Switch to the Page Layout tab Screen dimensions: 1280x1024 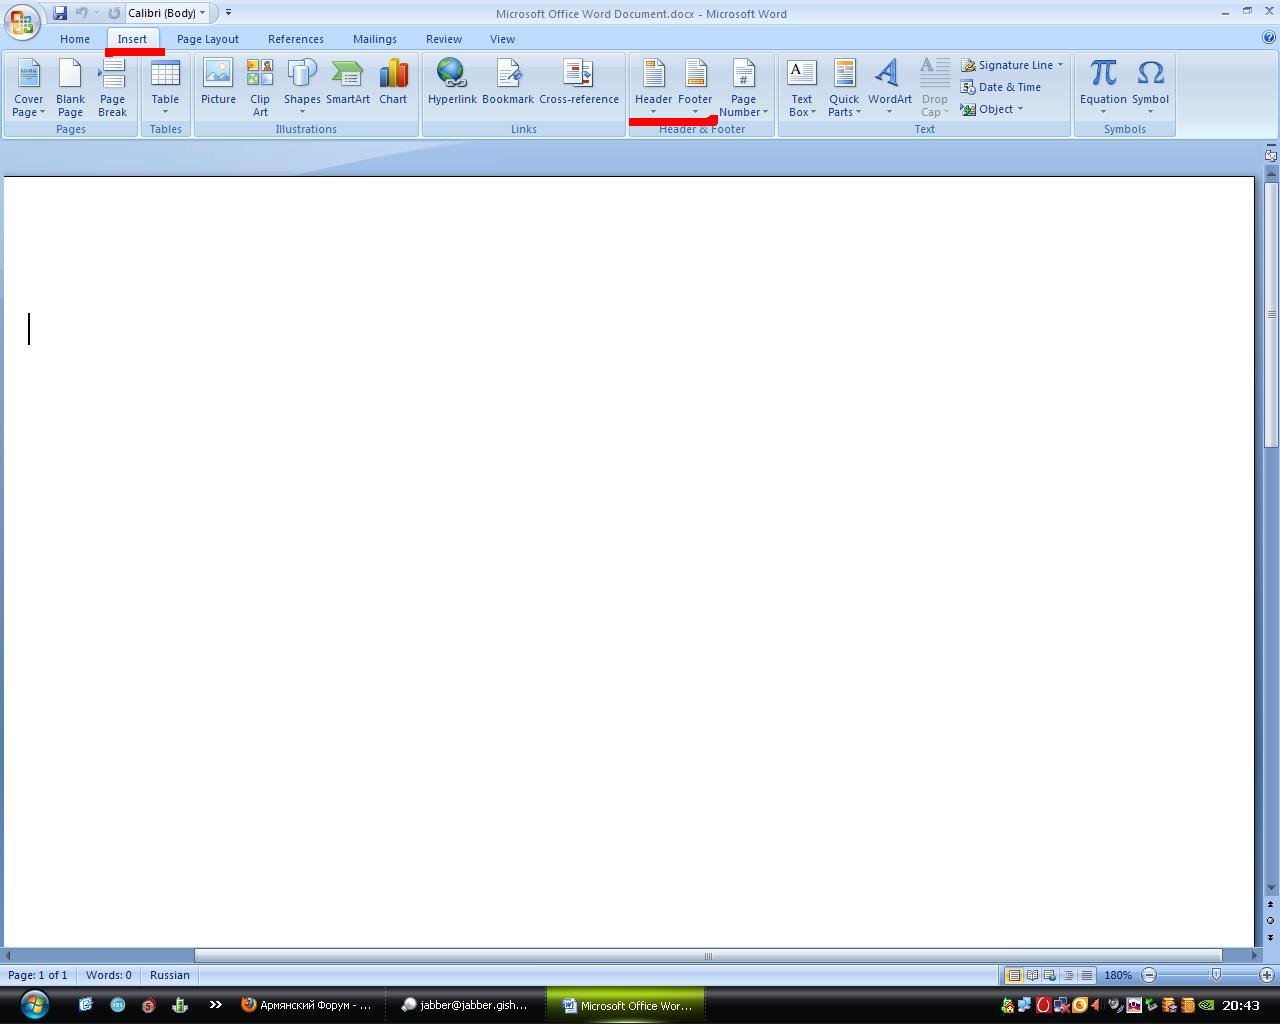pos(208,39)
